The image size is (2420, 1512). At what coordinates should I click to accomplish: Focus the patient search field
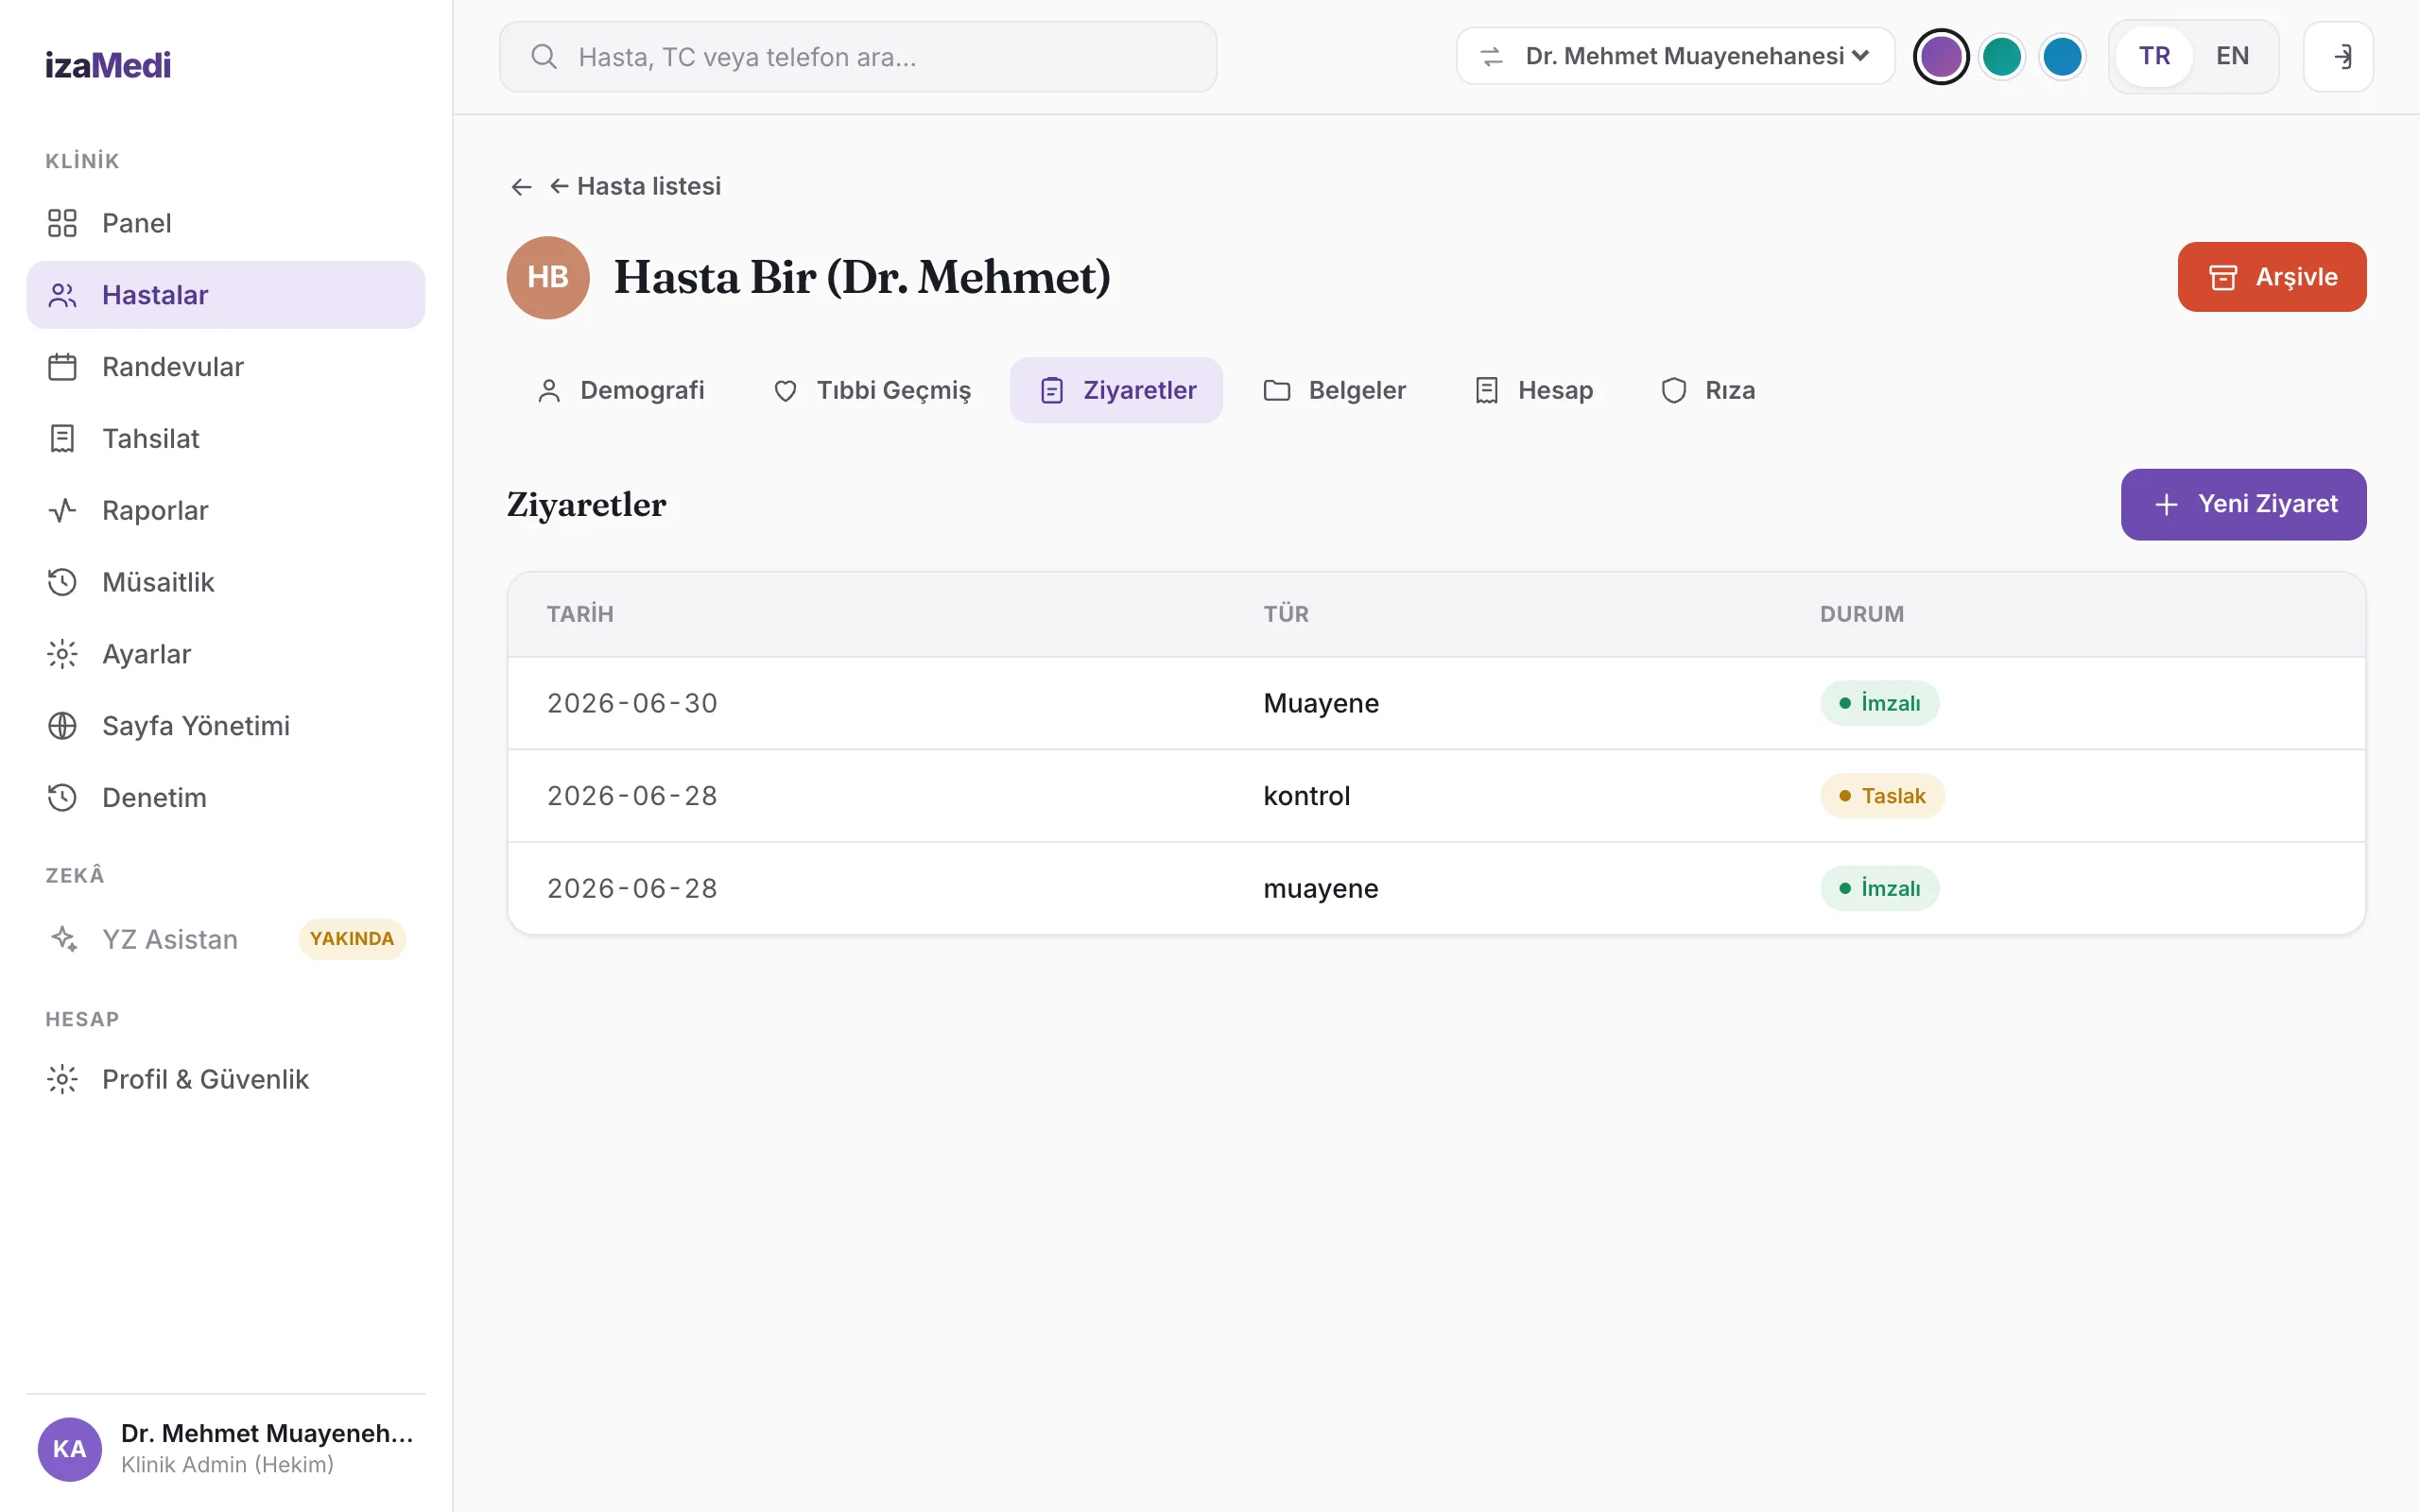pos(858,57)
